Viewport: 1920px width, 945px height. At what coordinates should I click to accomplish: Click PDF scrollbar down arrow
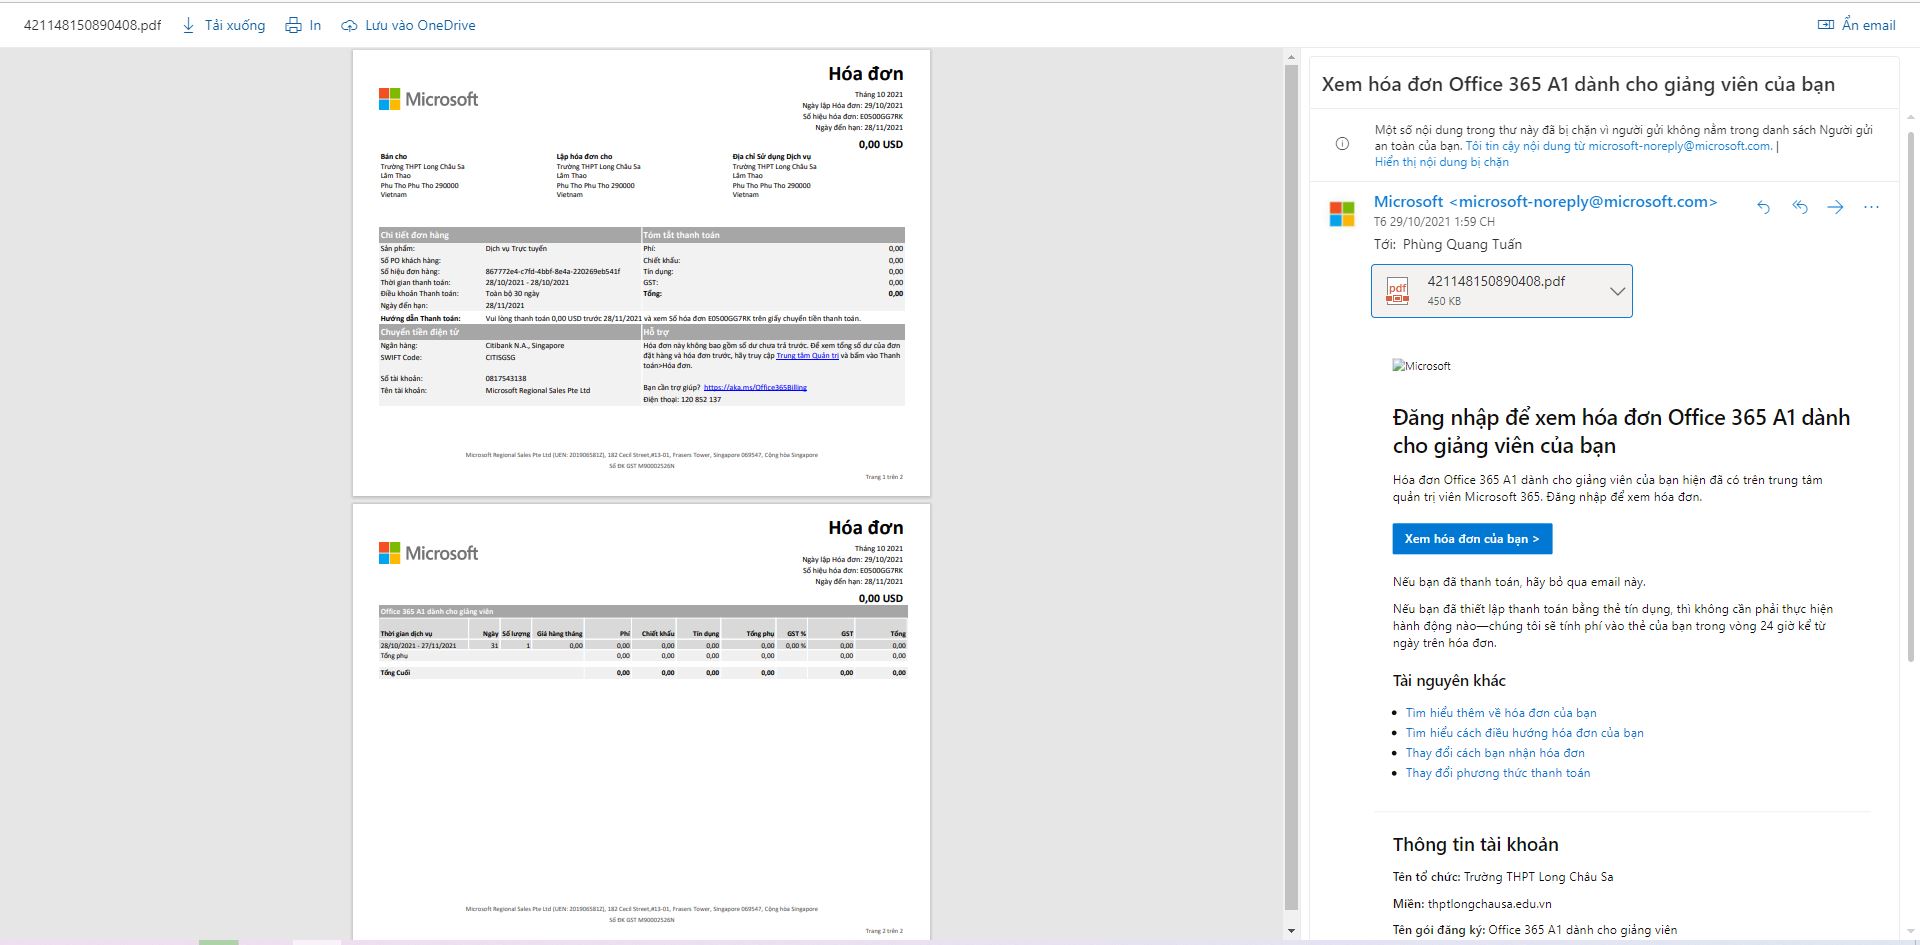coord(1291,931)
